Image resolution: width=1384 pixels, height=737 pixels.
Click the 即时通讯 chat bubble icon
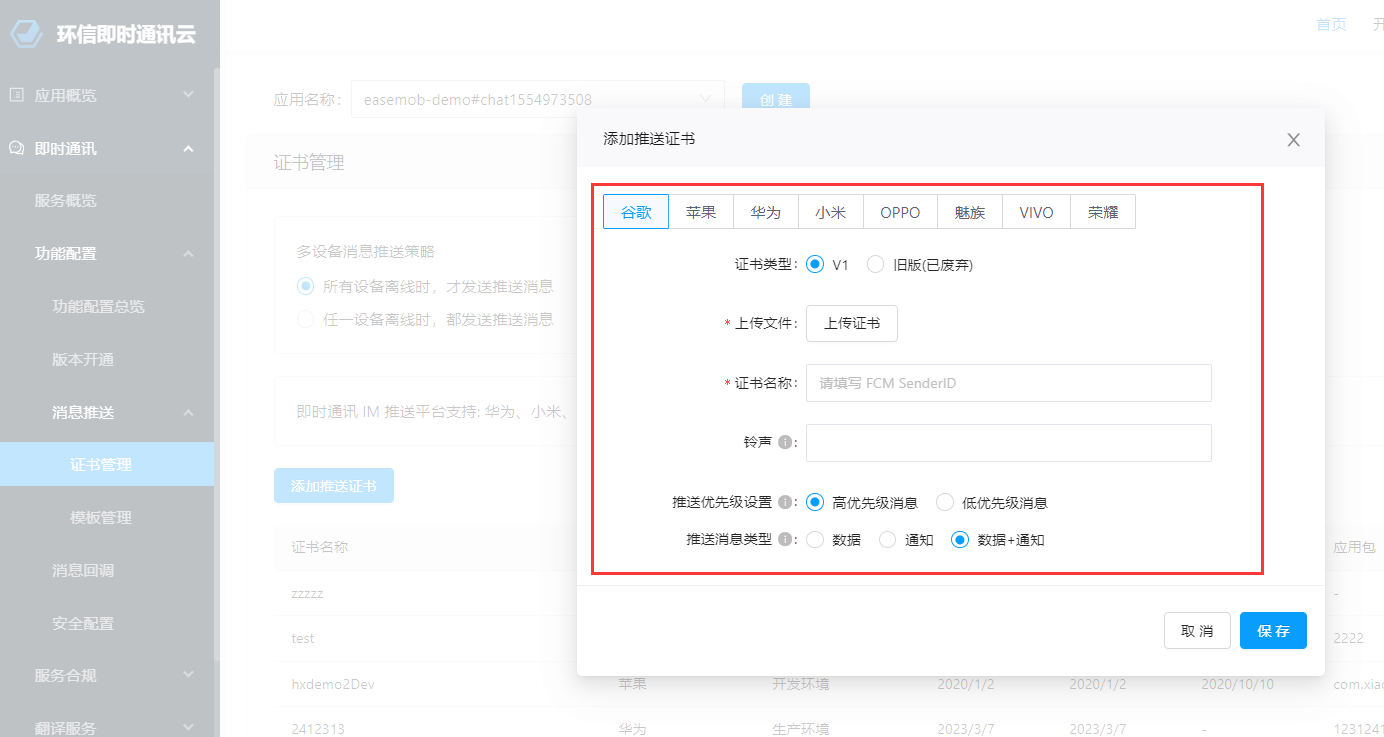[x=16, y=148]
